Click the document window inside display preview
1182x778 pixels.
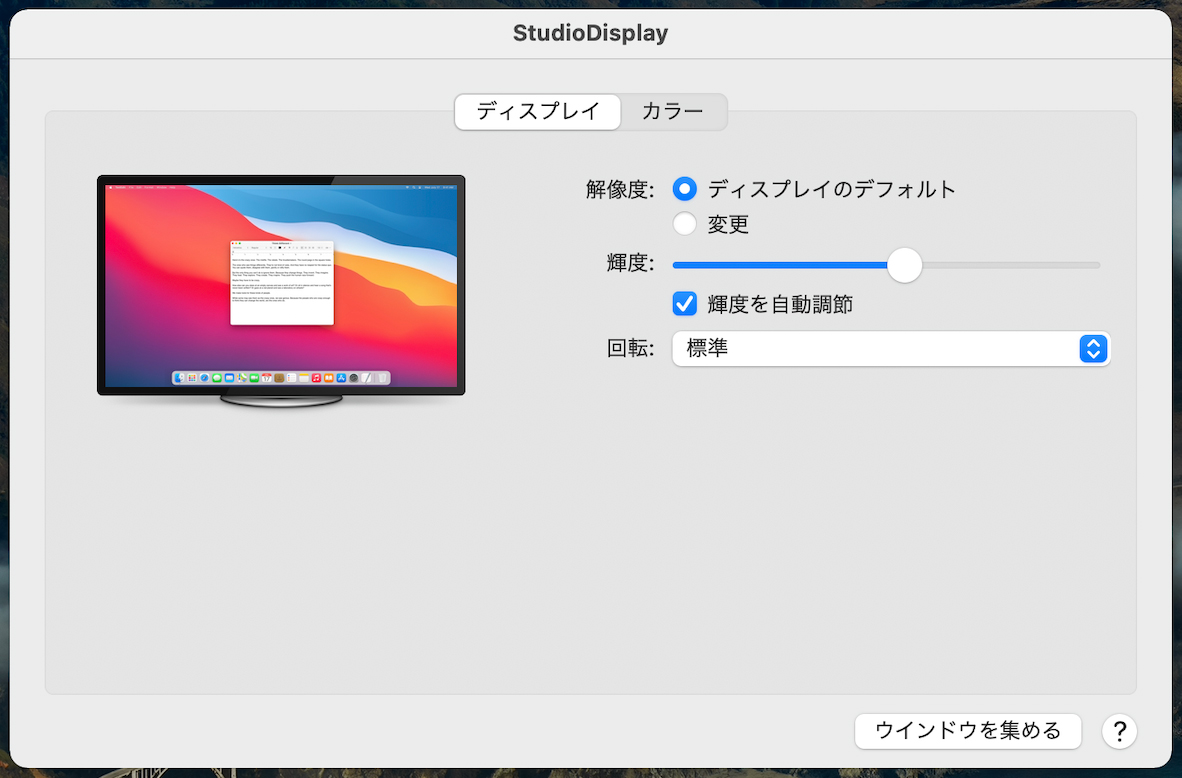pyautogui.click(x=281, y=283)
